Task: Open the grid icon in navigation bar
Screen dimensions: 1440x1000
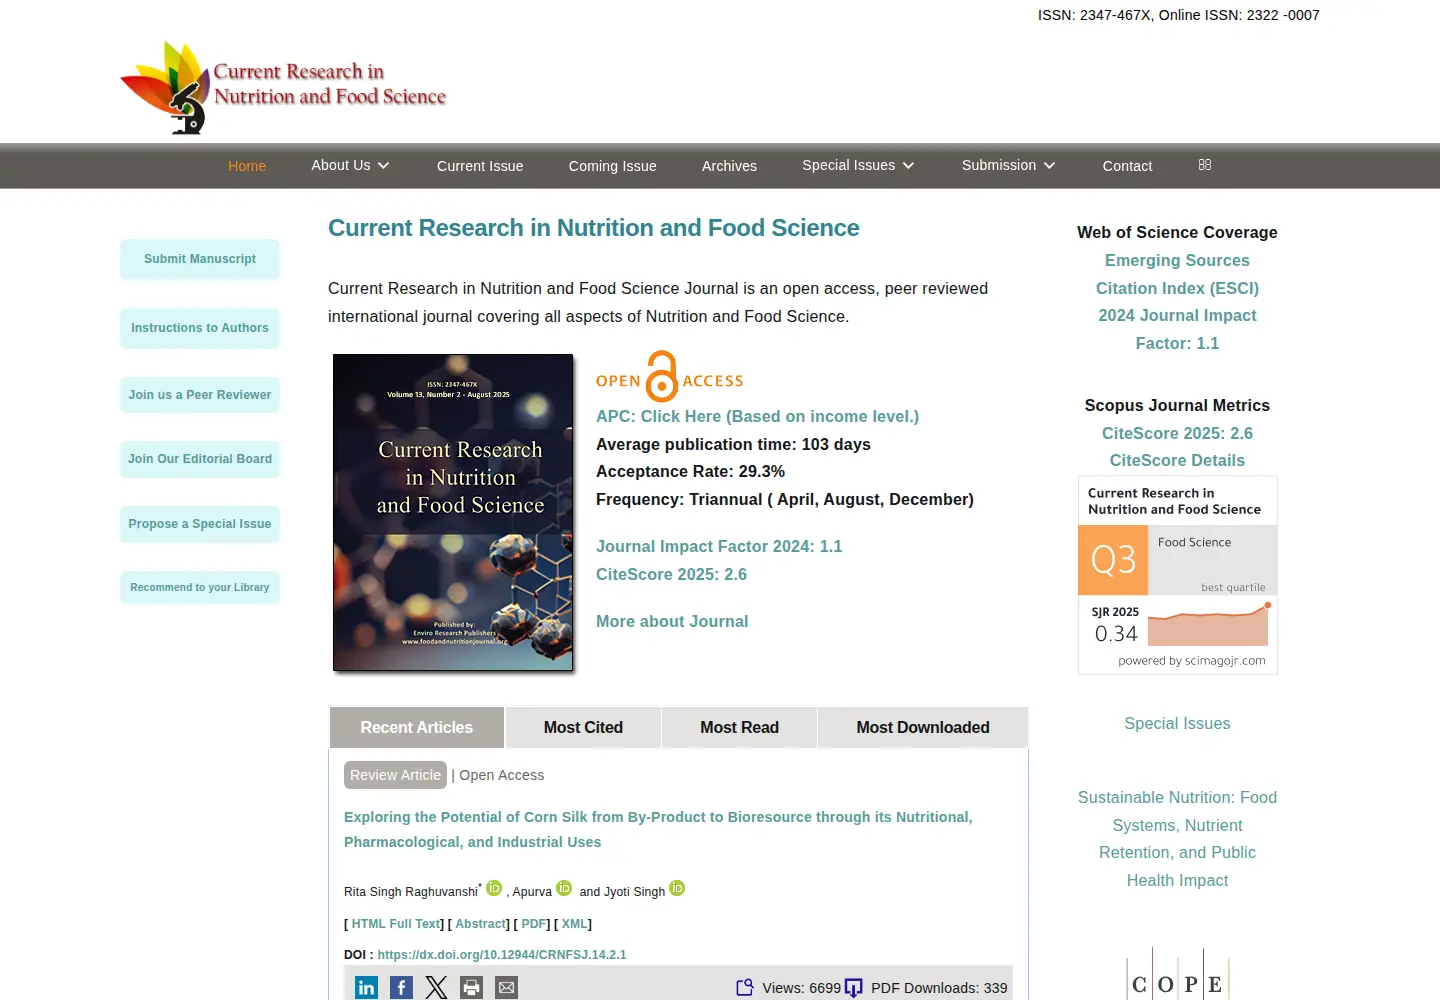Action: [x=1205, y=165]
